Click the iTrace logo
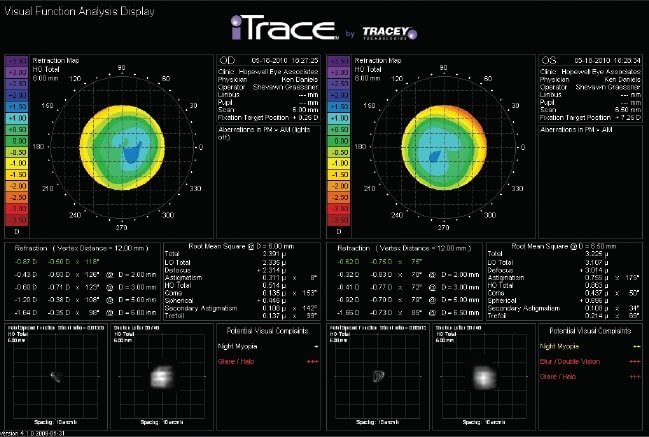The height and width of the screenshot is (437, 649). pos(284,28)
